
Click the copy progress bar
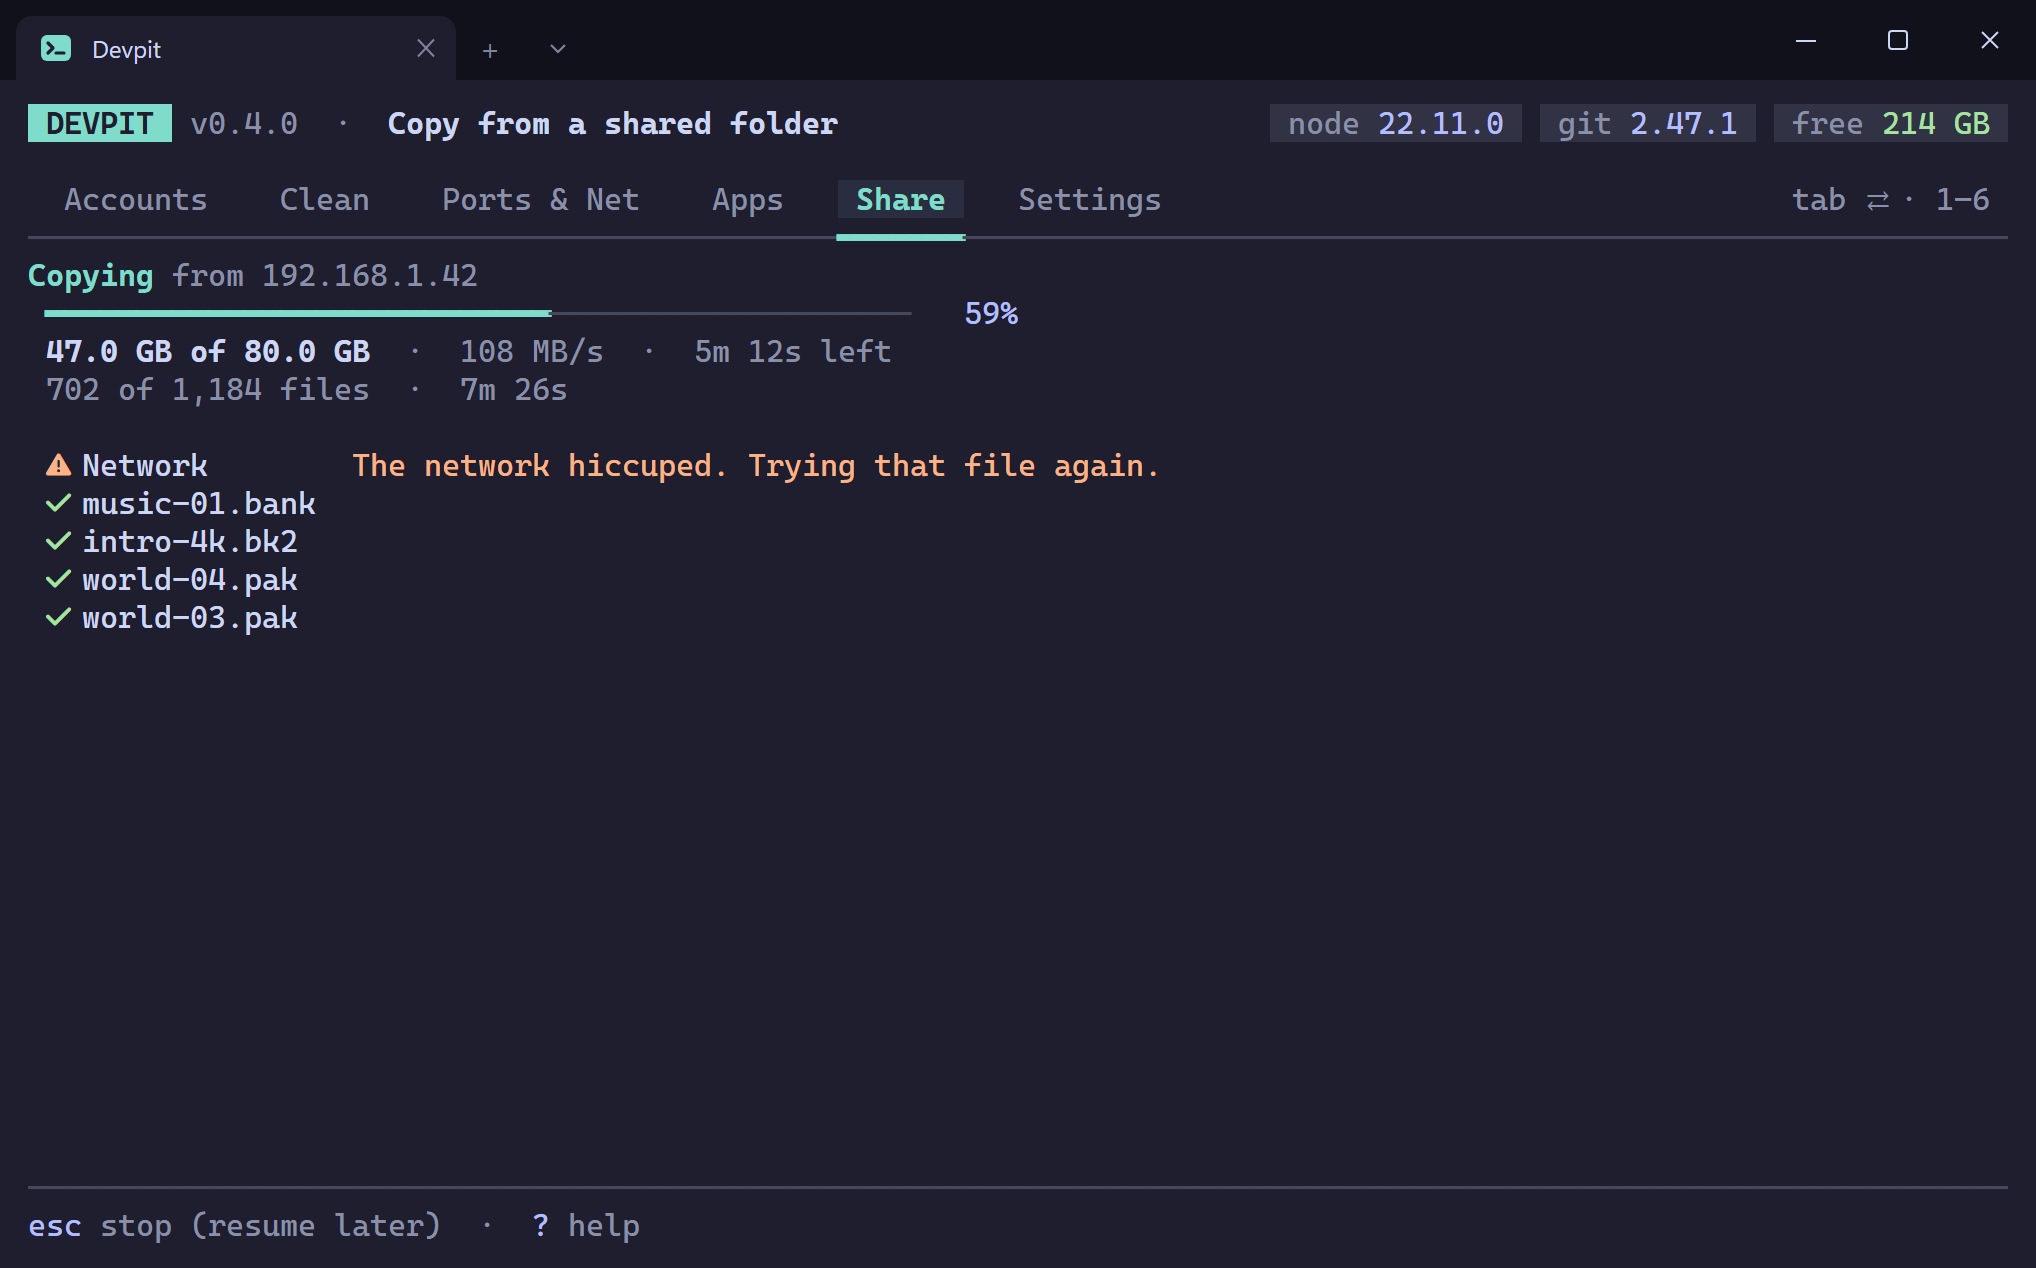[478, 313]
